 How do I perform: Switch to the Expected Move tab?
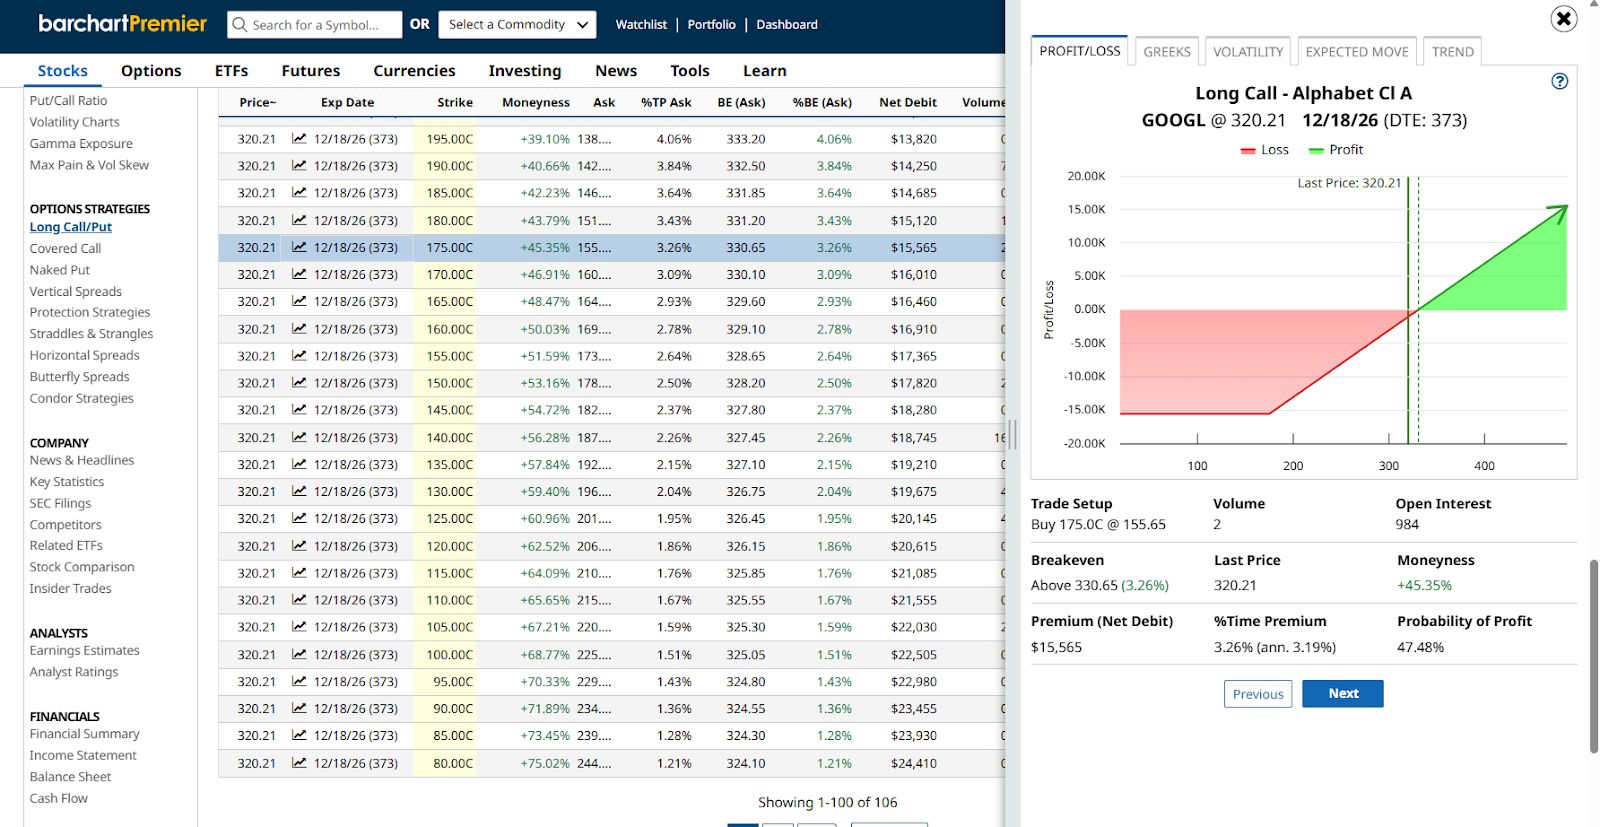point(1356,52)
